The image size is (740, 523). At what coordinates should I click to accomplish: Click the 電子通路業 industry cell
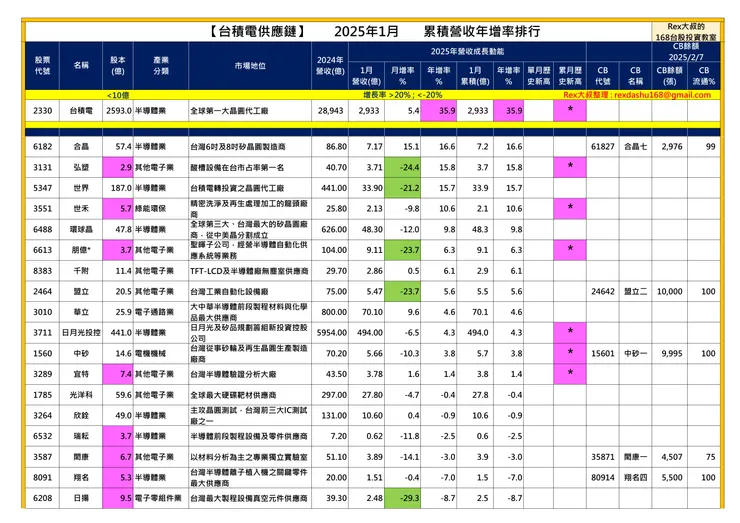(x=161, y=312)
